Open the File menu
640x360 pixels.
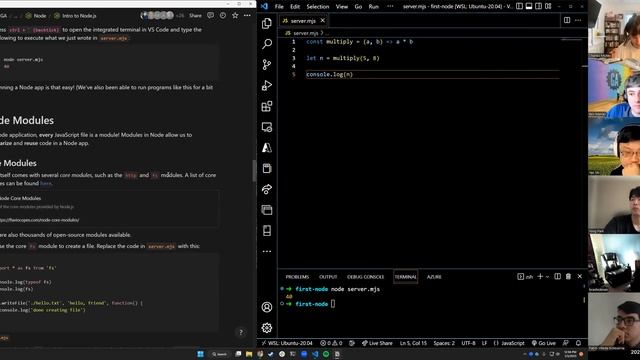[279, 7]
